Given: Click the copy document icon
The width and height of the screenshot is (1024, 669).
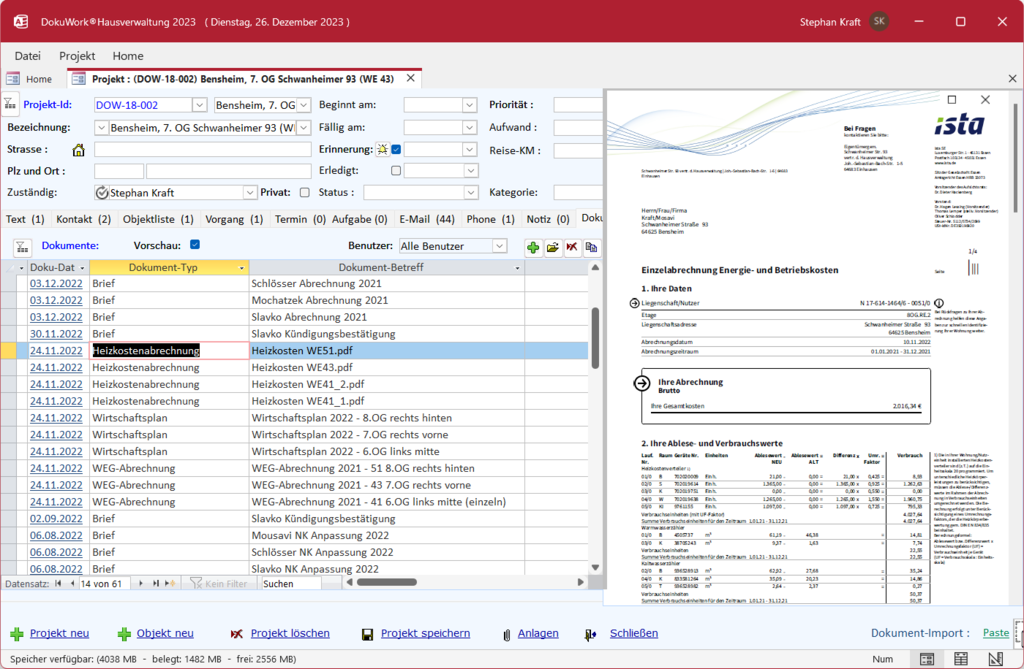Looking at the screenshot, I should 591,247.
